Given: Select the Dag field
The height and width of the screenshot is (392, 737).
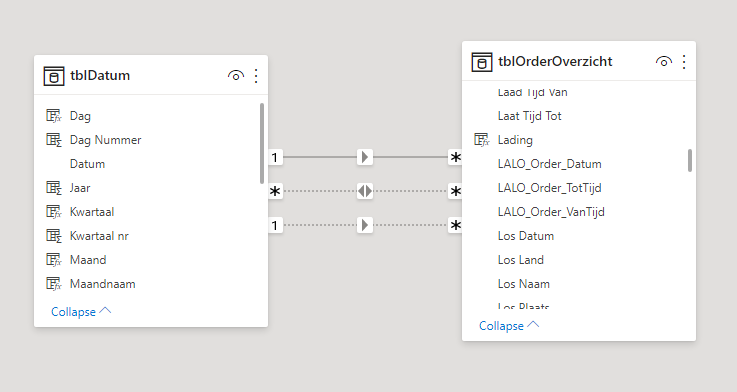Looking at the screenshot, I should point(80,116).
